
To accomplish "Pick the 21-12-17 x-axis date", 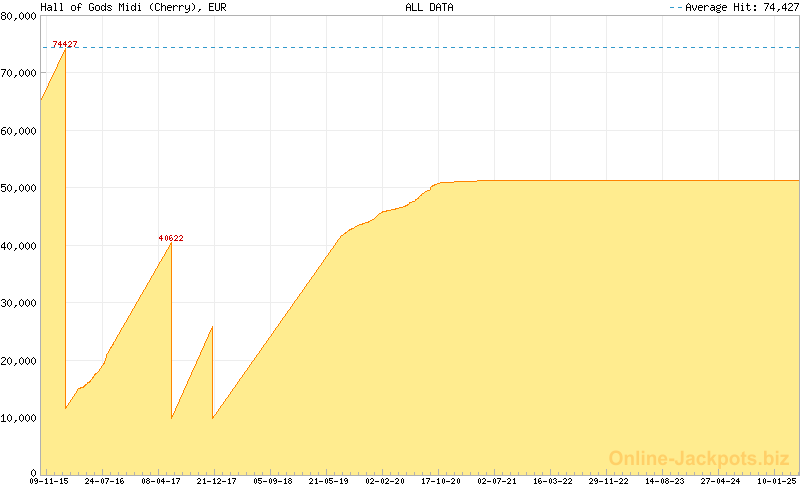I will coord(216,481).
